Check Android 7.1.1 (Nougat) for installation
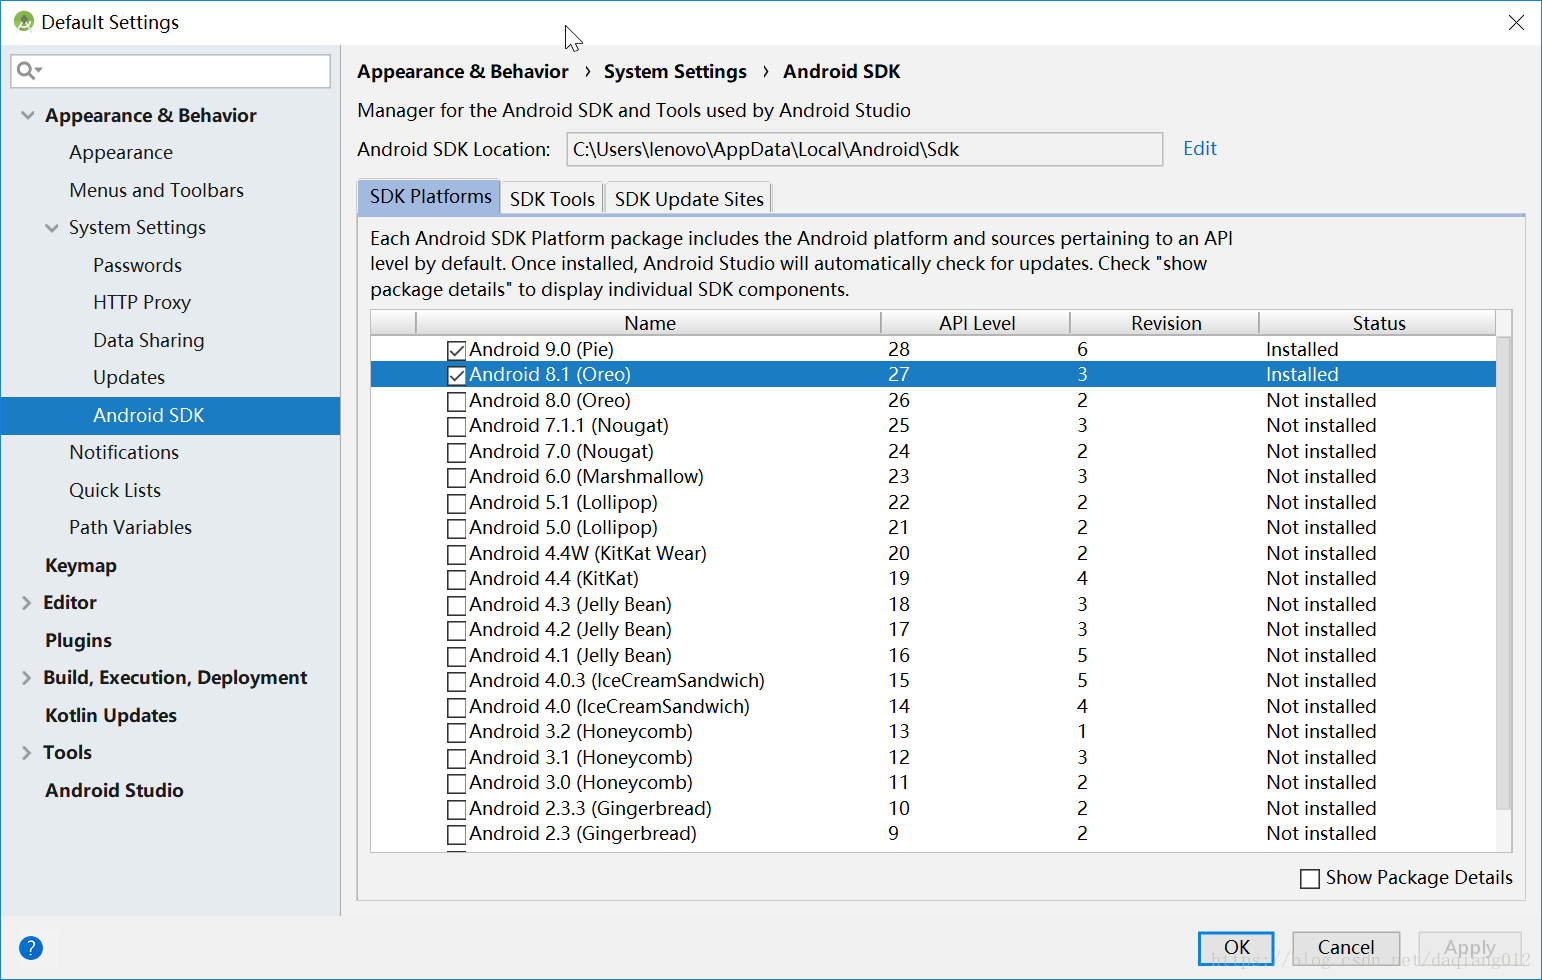Screen dimensions: 1542x980 tap(457, 425)
